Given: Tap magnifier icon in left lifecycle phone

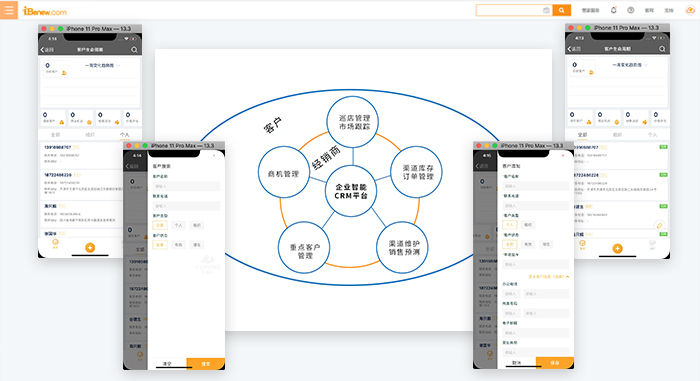Looking at the screenshot, I should coord(134,50).
